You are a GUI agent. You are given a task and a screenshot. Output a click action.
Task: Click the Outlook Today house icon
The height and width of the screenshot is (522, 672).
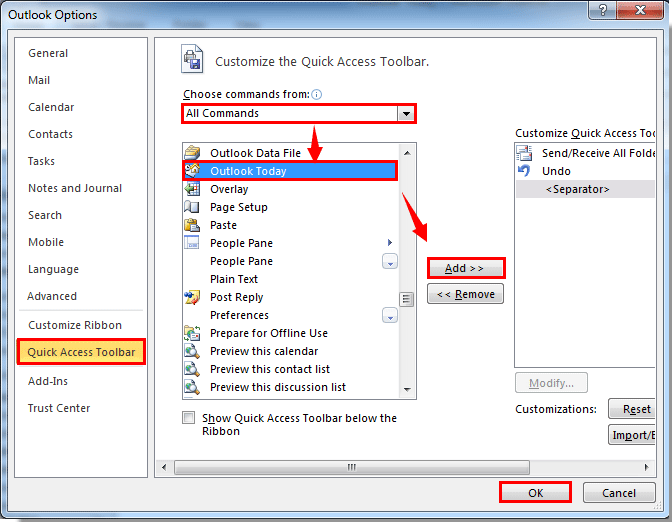pos(192,171)
